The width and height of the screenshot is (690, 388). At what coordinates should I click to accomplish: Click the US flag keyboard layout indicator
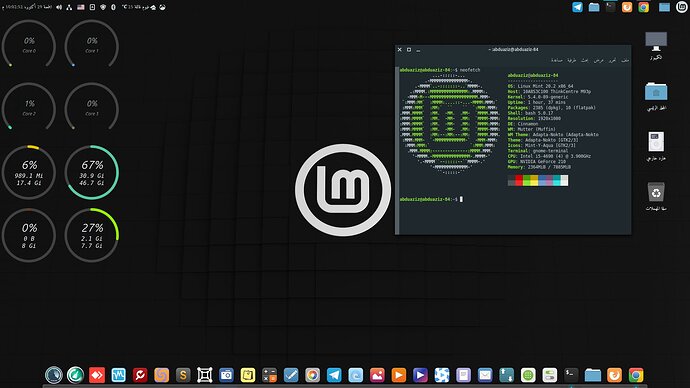[x=81, y=7]
